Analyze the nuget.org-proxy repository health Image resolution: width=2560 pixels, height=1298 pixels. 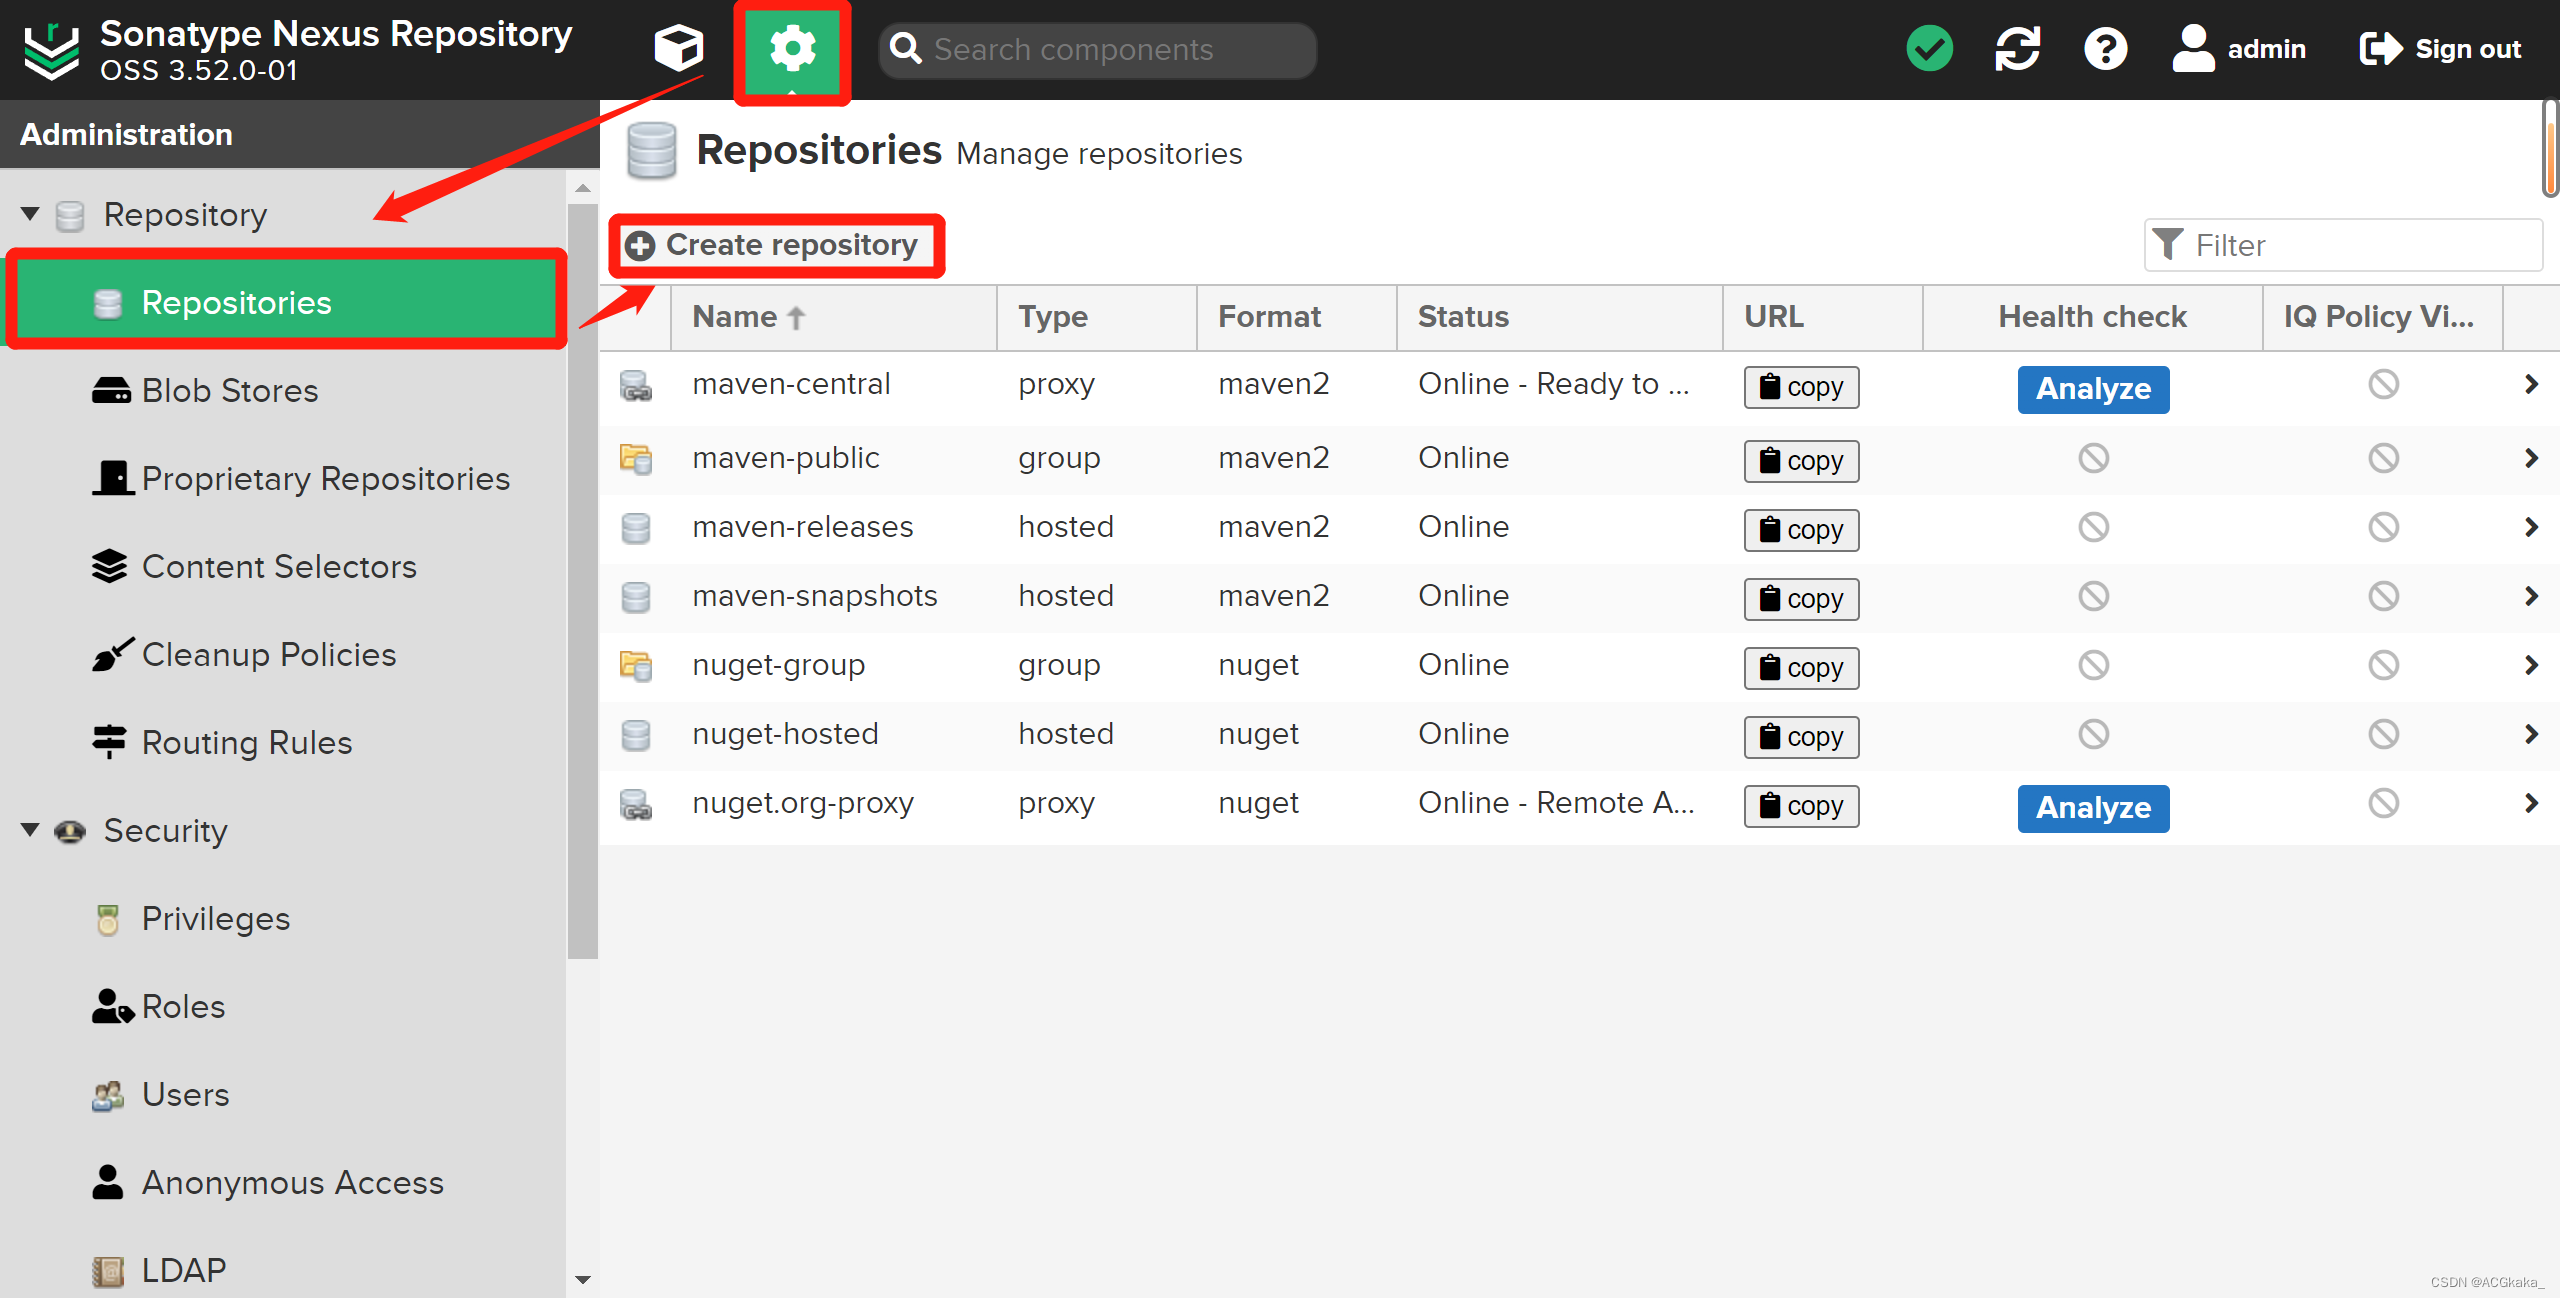(x=2093, y=808)
